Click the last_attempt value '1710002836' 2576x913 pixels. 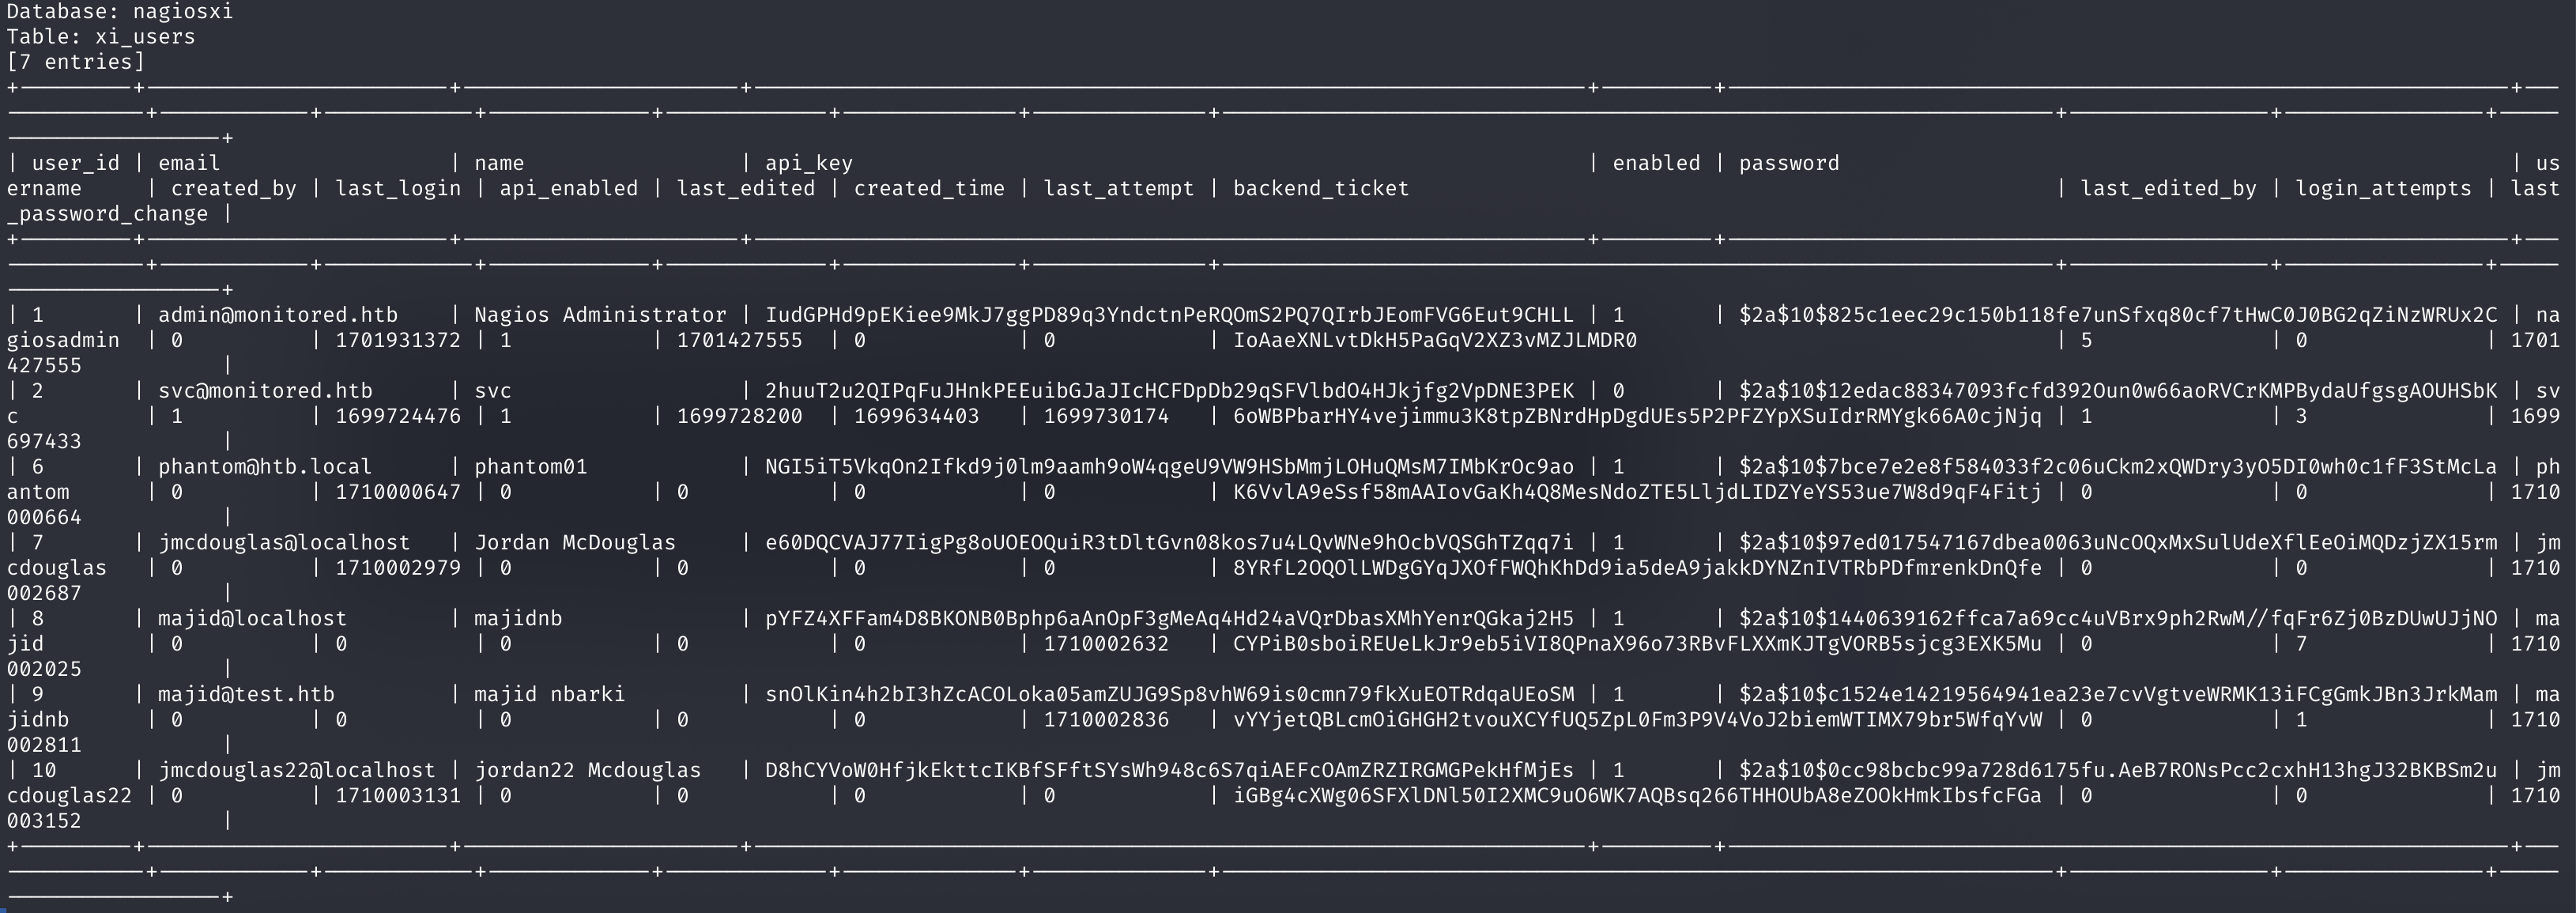pyautogui.click(x=1106, y=720)
